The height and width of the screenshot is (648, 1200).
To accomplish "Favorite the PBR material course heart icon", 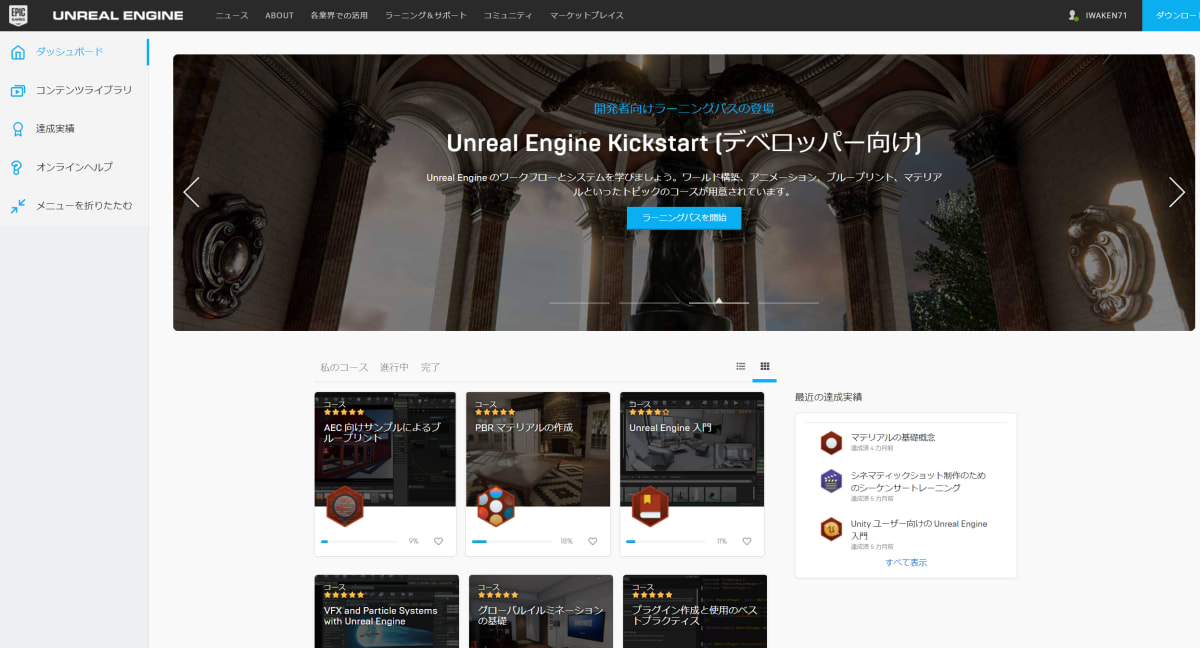I will [x=592, y=541].
